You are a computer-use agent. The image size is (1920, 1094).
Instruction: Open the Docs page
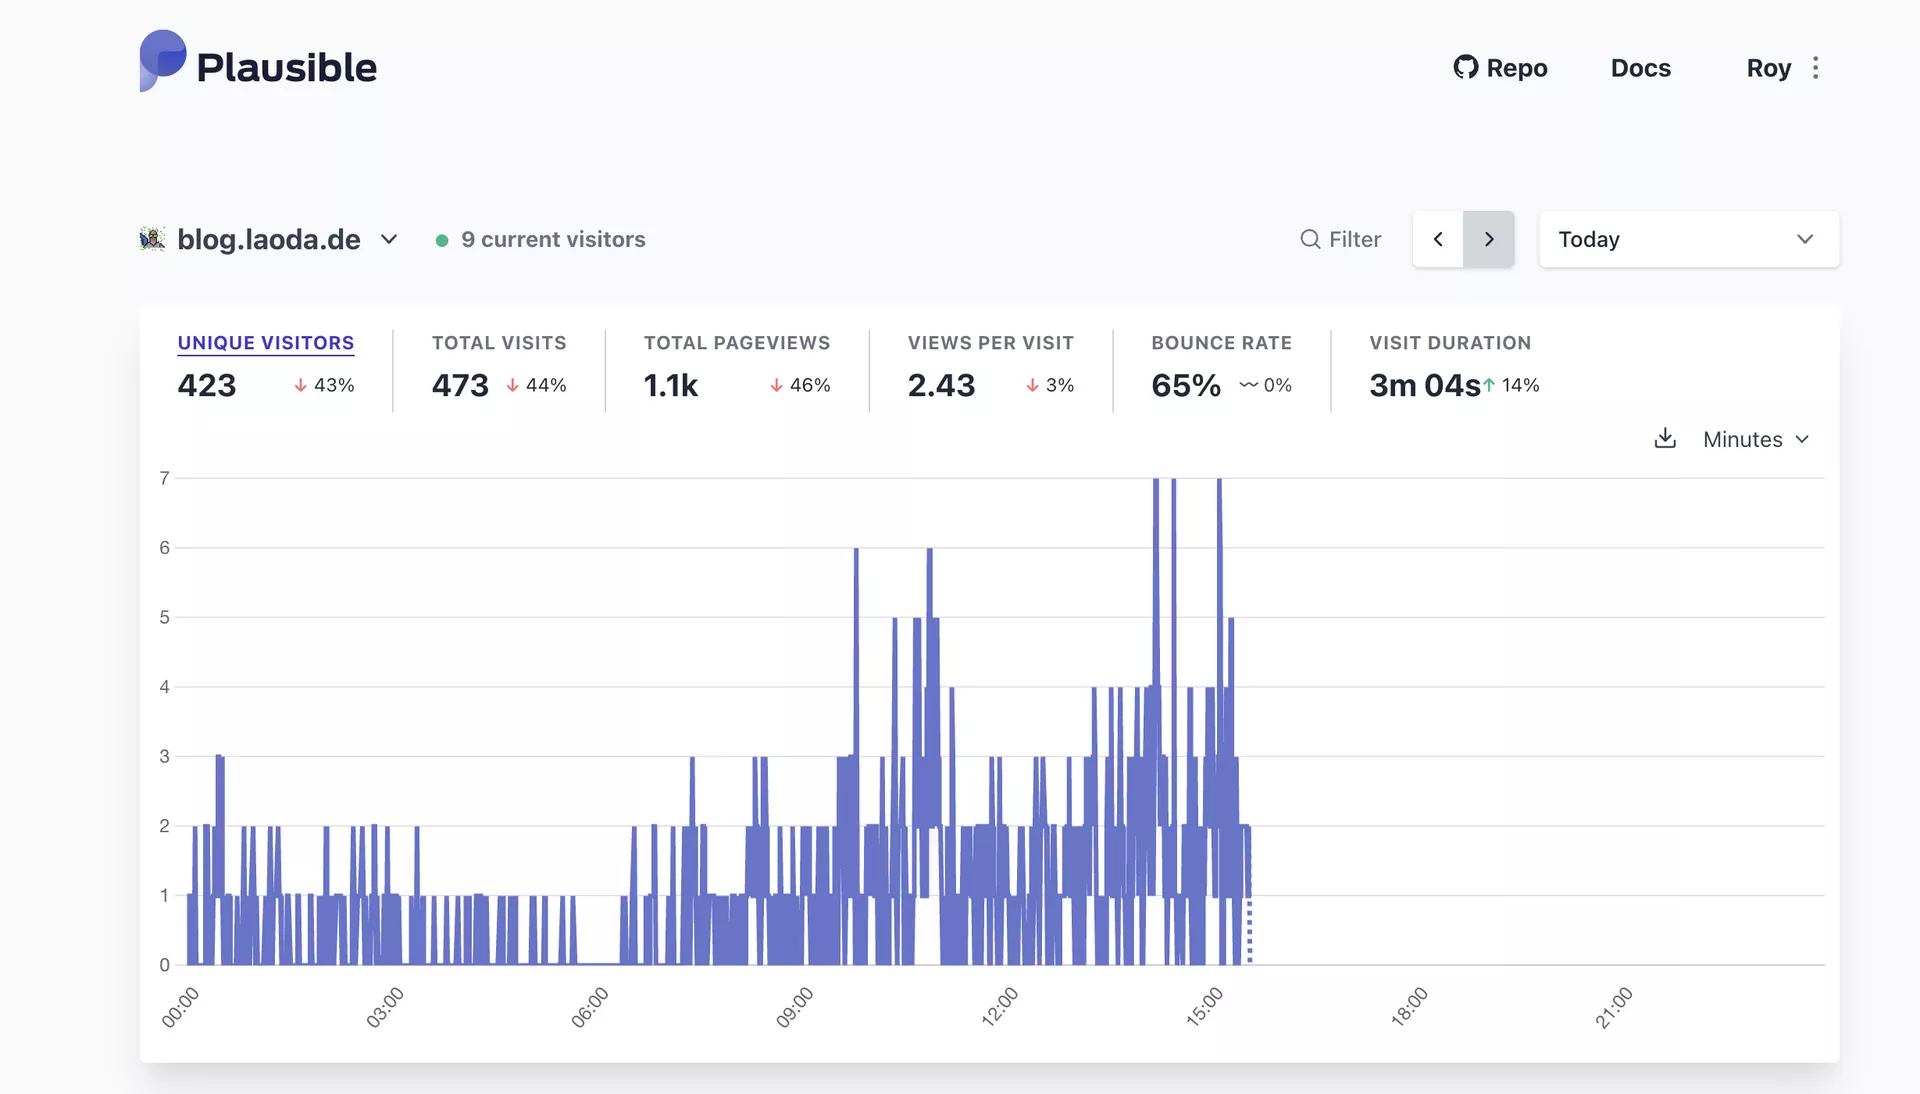pos(1640,68)
